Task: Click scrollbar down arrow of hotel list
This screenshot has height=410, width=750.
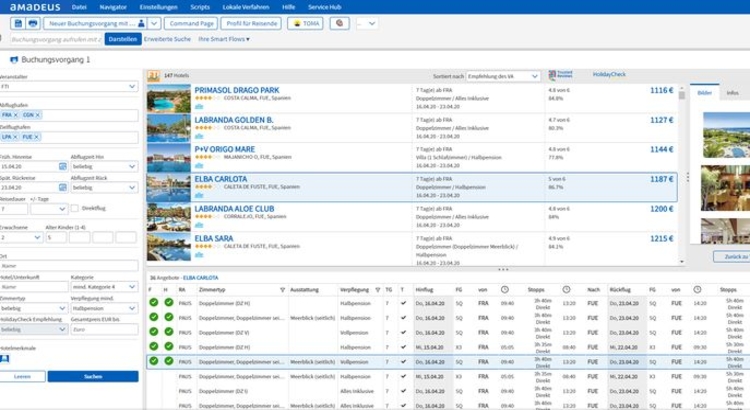Action: click(x=682, y=262)
